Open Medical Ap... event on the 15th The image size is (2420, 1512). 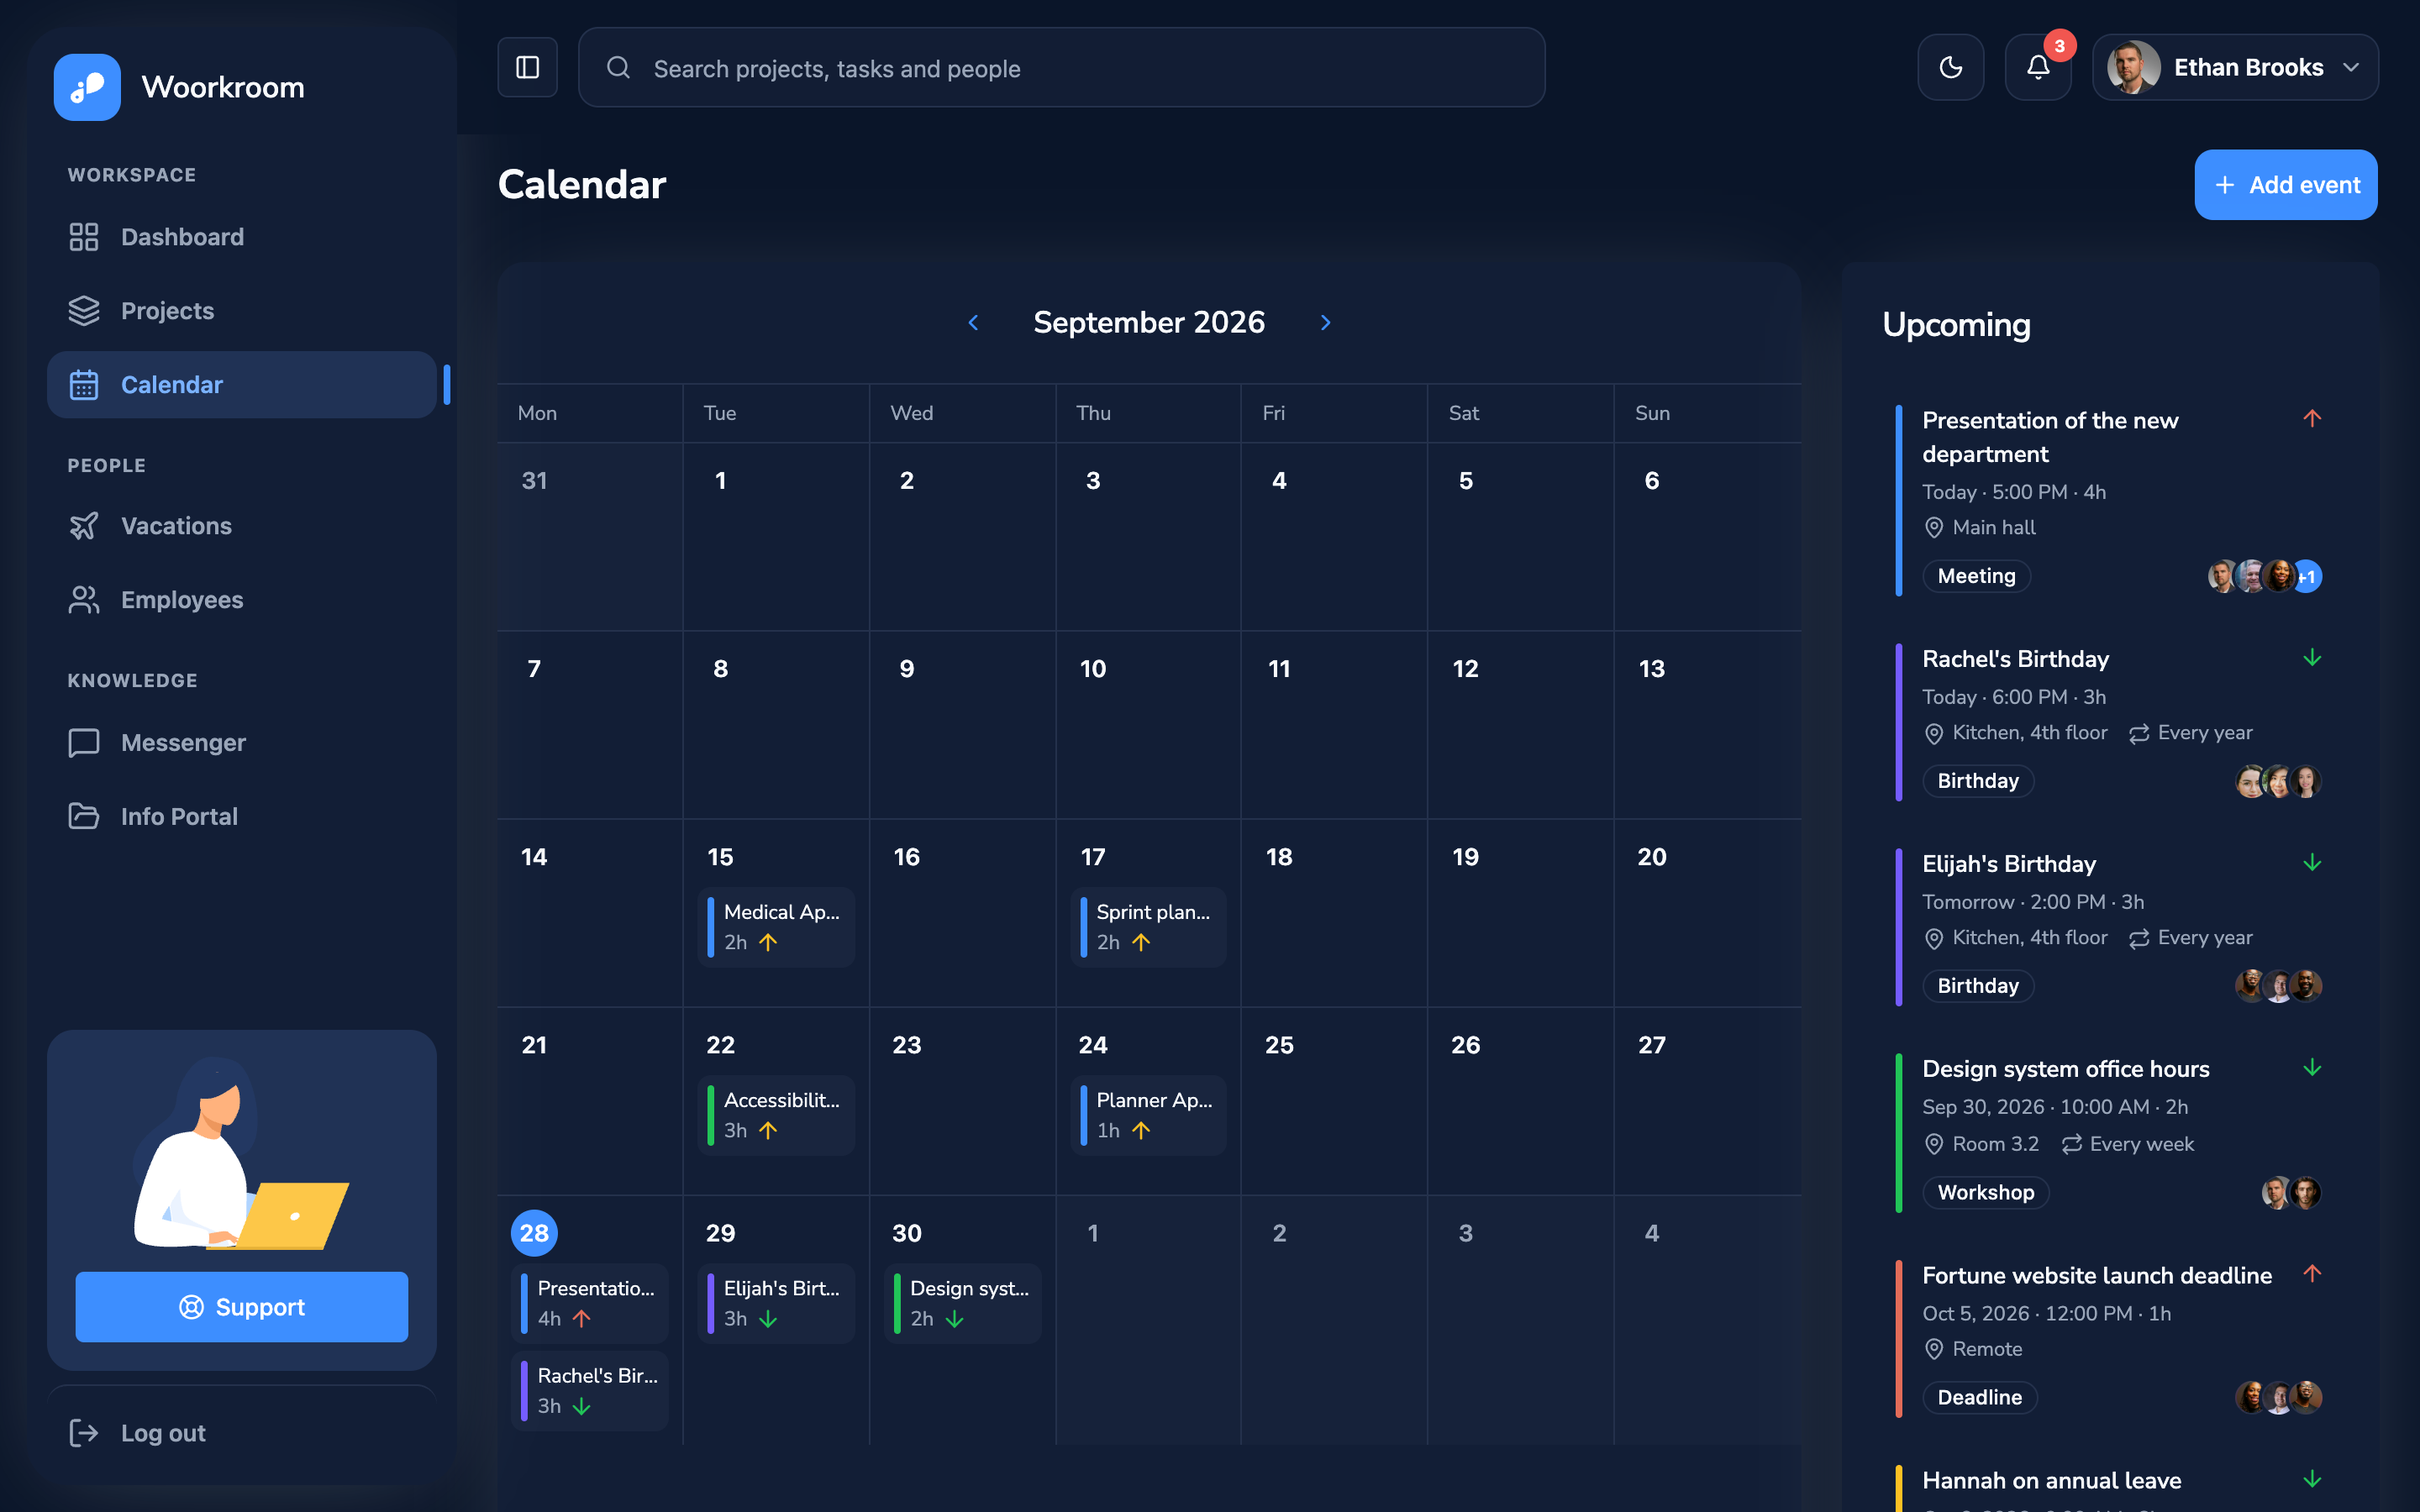point(777,927)
